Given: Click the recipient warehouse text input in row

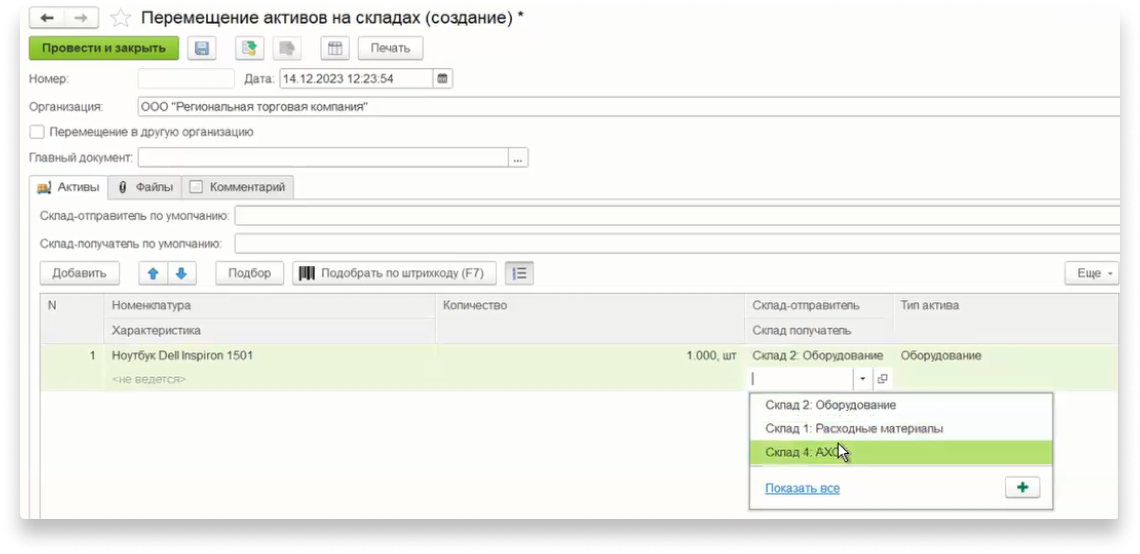Looking at the screenshot, I should click(x=801, y=379).
